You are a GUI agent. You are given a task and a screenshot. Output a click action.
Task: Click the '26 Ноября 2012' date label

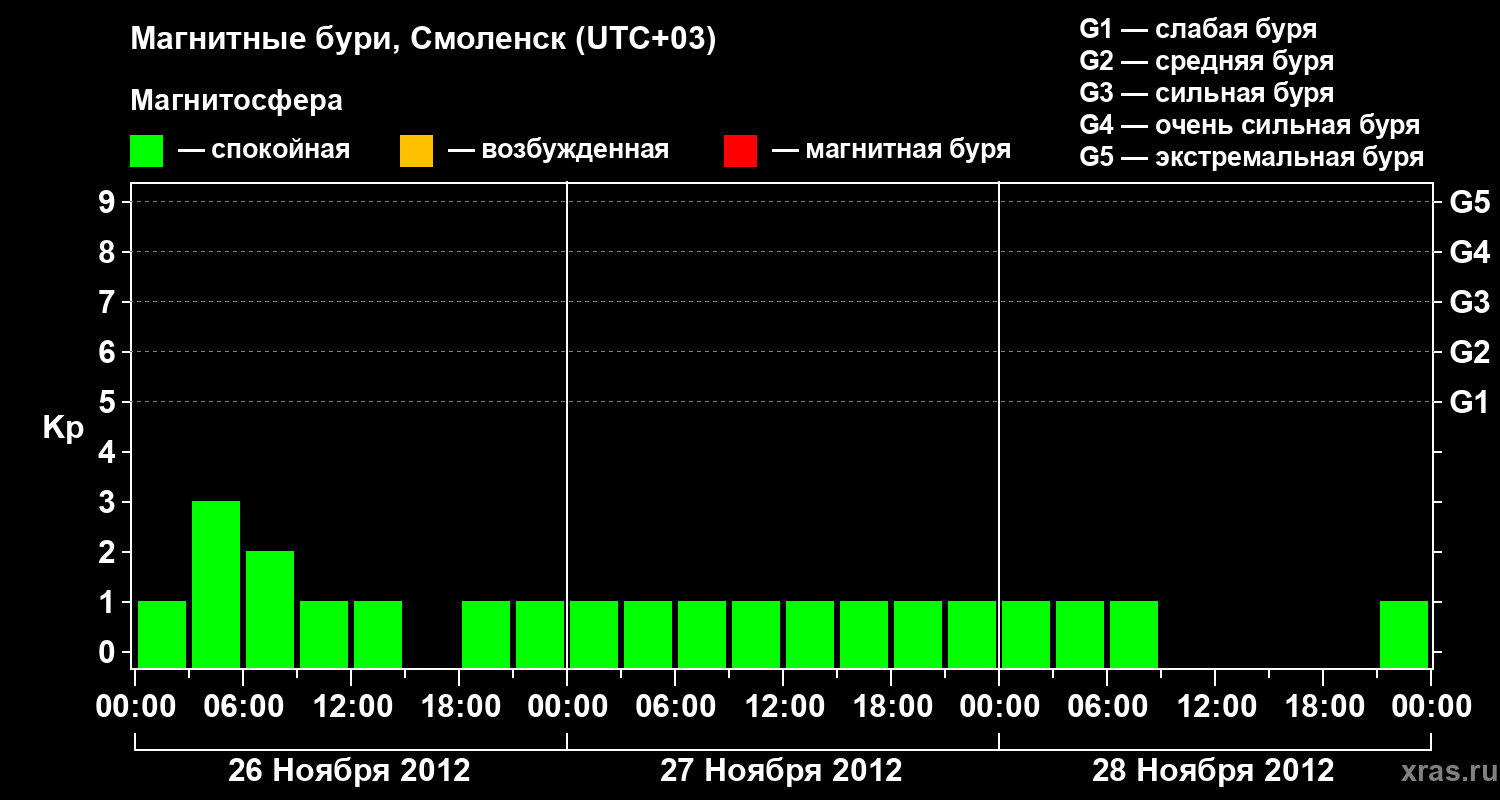349,770
